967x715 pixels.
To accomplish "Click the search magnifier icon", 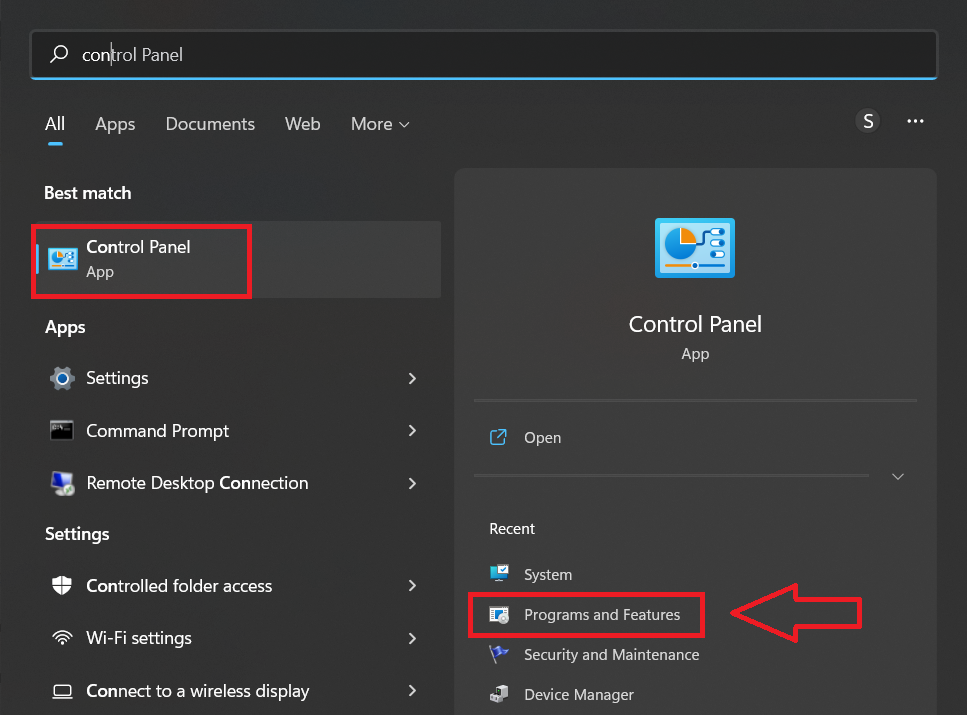I will coord(59,54).
